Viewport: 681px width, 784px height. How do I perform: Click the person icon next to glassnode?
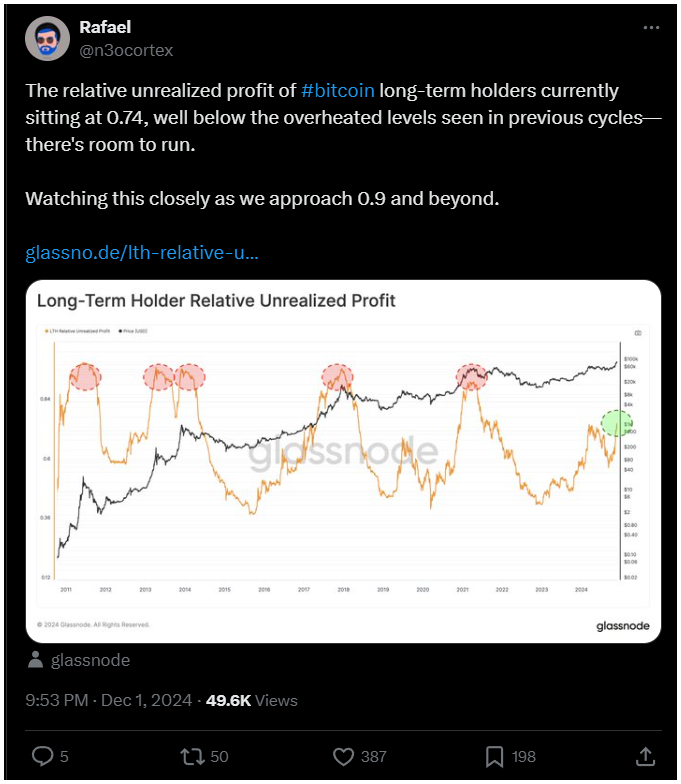click(x=36, y=660)
